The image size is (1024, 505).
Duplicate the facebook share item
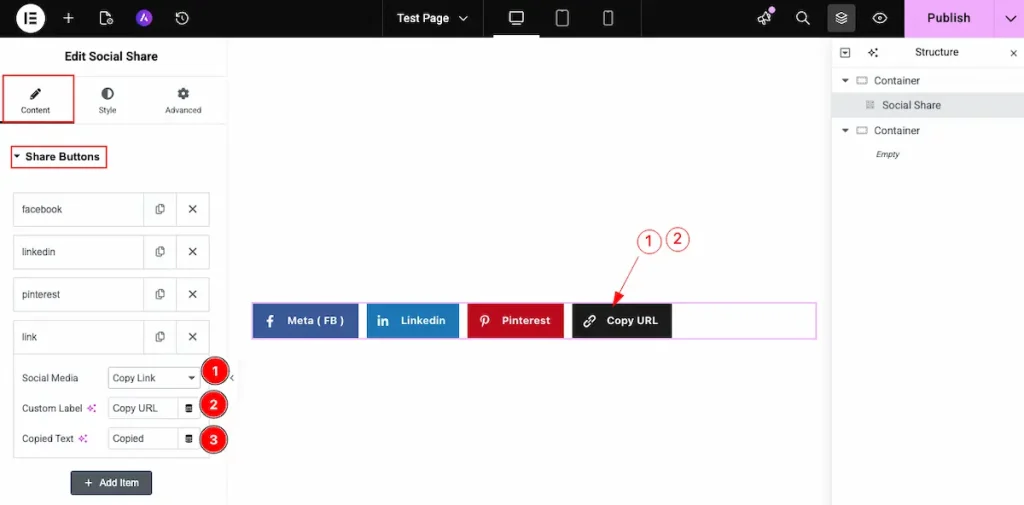pyautogui.click(x=160, y=210)
